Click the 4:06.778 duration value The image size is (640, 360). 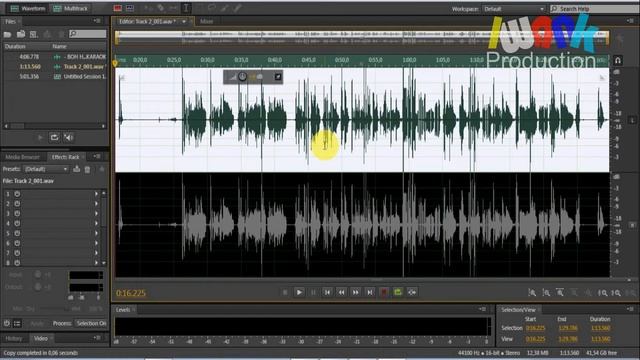(x=29, y=57)
